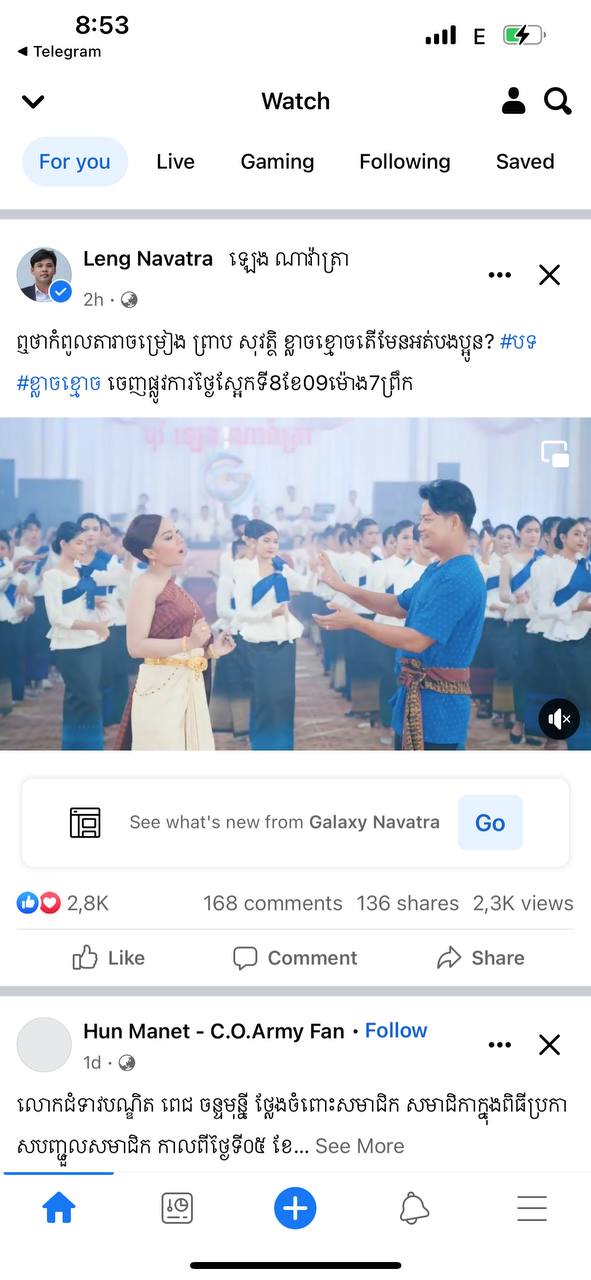Open the hamburger menu icon
The width and height of the screenshot is (591, 1280).
point(532,1209)
